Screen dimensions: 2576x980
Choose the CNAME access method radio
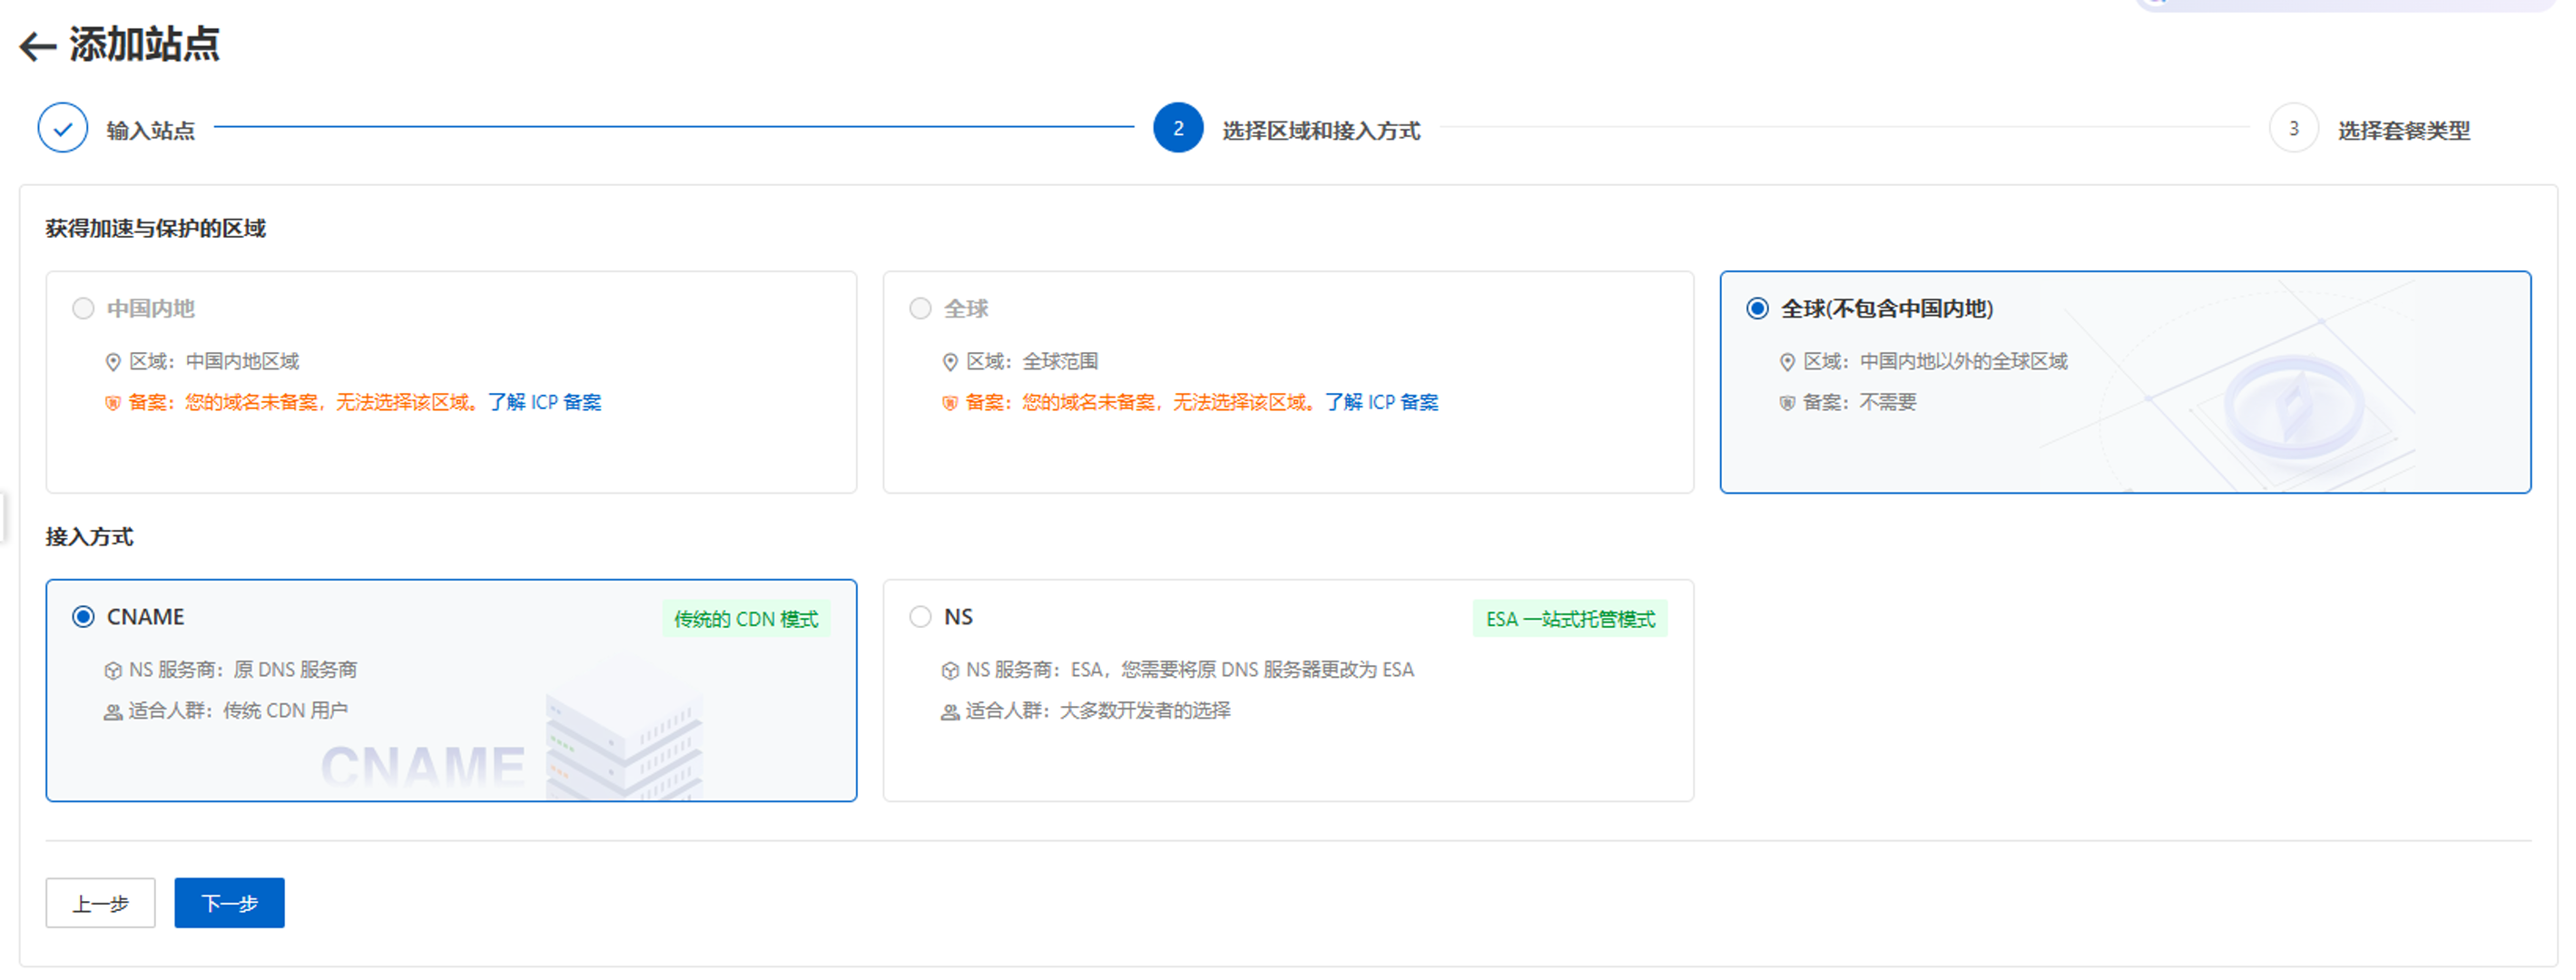pyautogui.click(x=83, y=617)
